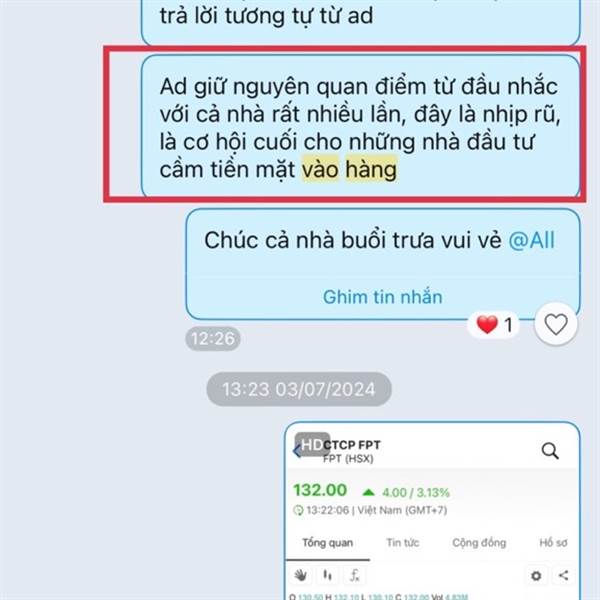This screenshot has height=600, width=600.
Task: Open the red heart reaction count
Action: [494, 324]
